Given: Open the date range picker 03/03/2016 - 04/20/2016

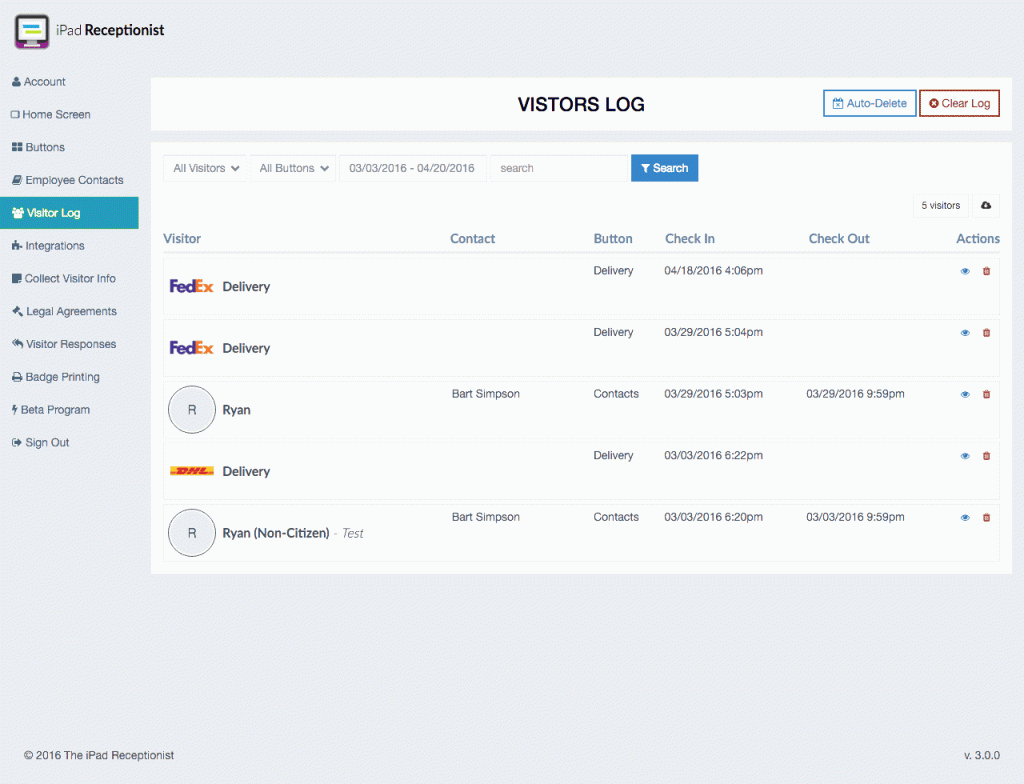Looking at the screenshot, I should (413, 168).
